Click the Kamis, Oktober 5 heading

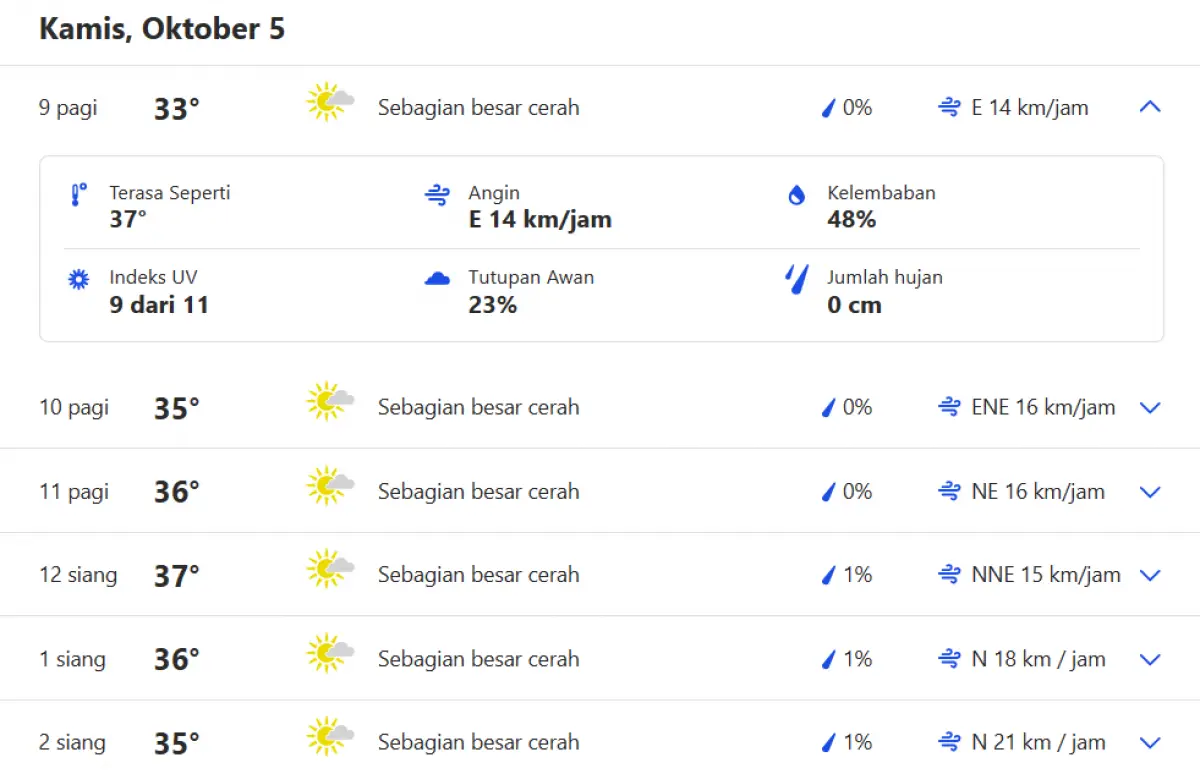pyautogui.click(x=162, y=28)
